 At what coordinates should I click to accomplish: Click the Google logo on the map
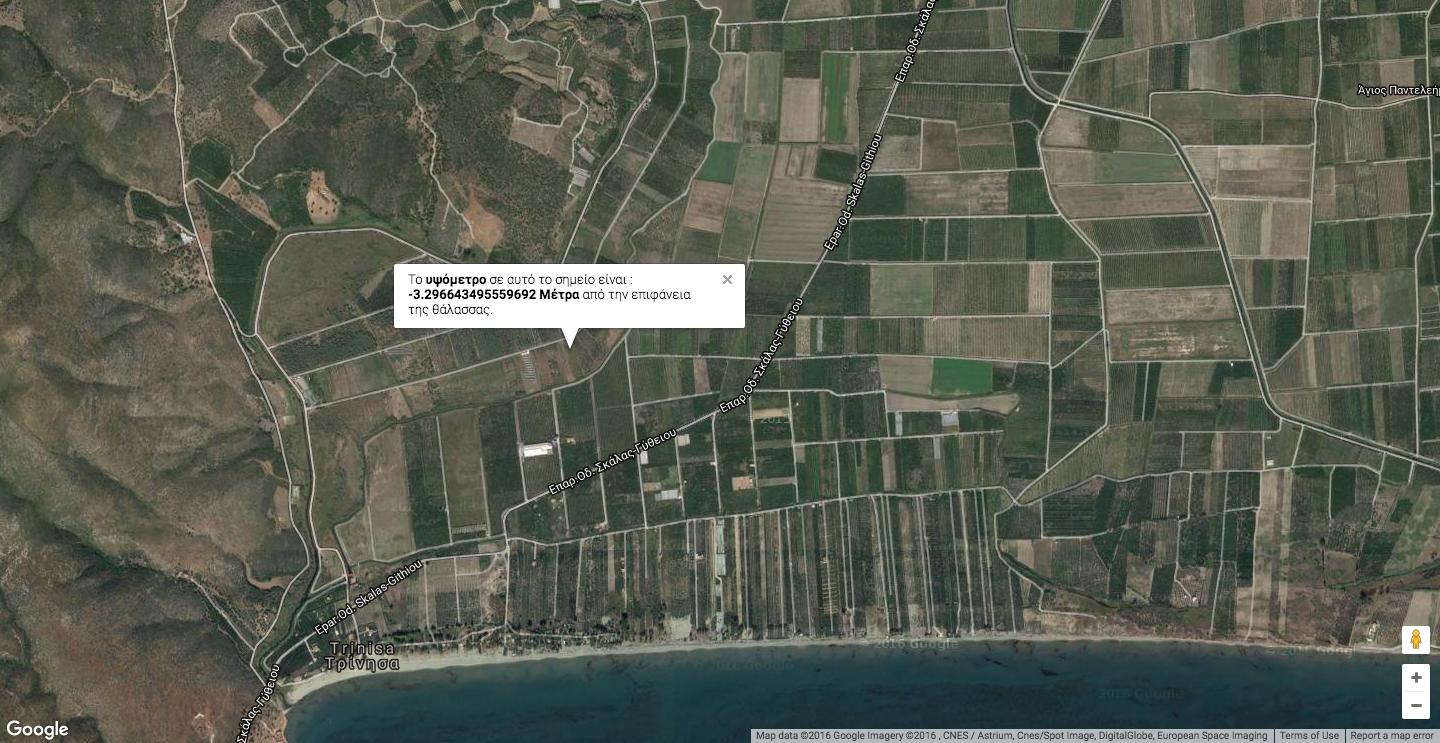(x=37, y=729)
